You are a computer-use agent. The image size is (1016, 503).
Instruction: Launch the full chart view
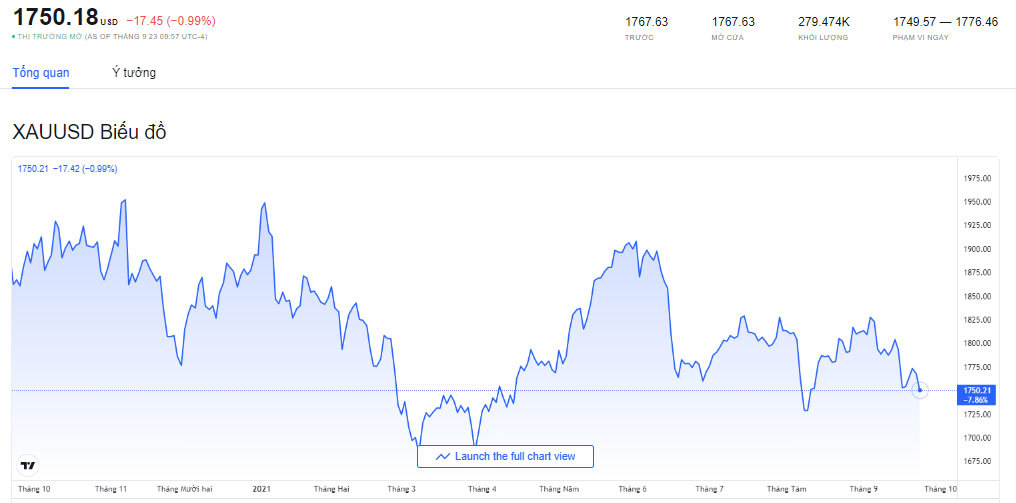click(505, 456)
